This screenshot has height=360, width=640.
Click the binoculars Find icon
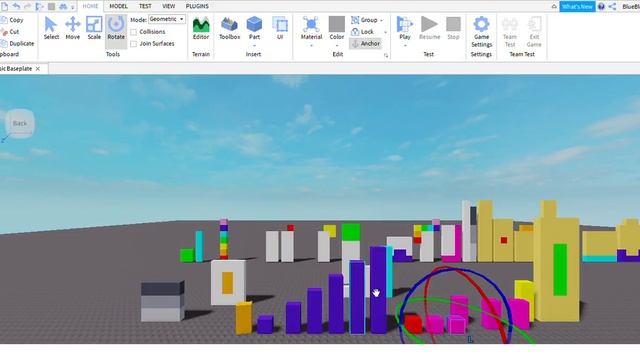click(x=63, y=7)
